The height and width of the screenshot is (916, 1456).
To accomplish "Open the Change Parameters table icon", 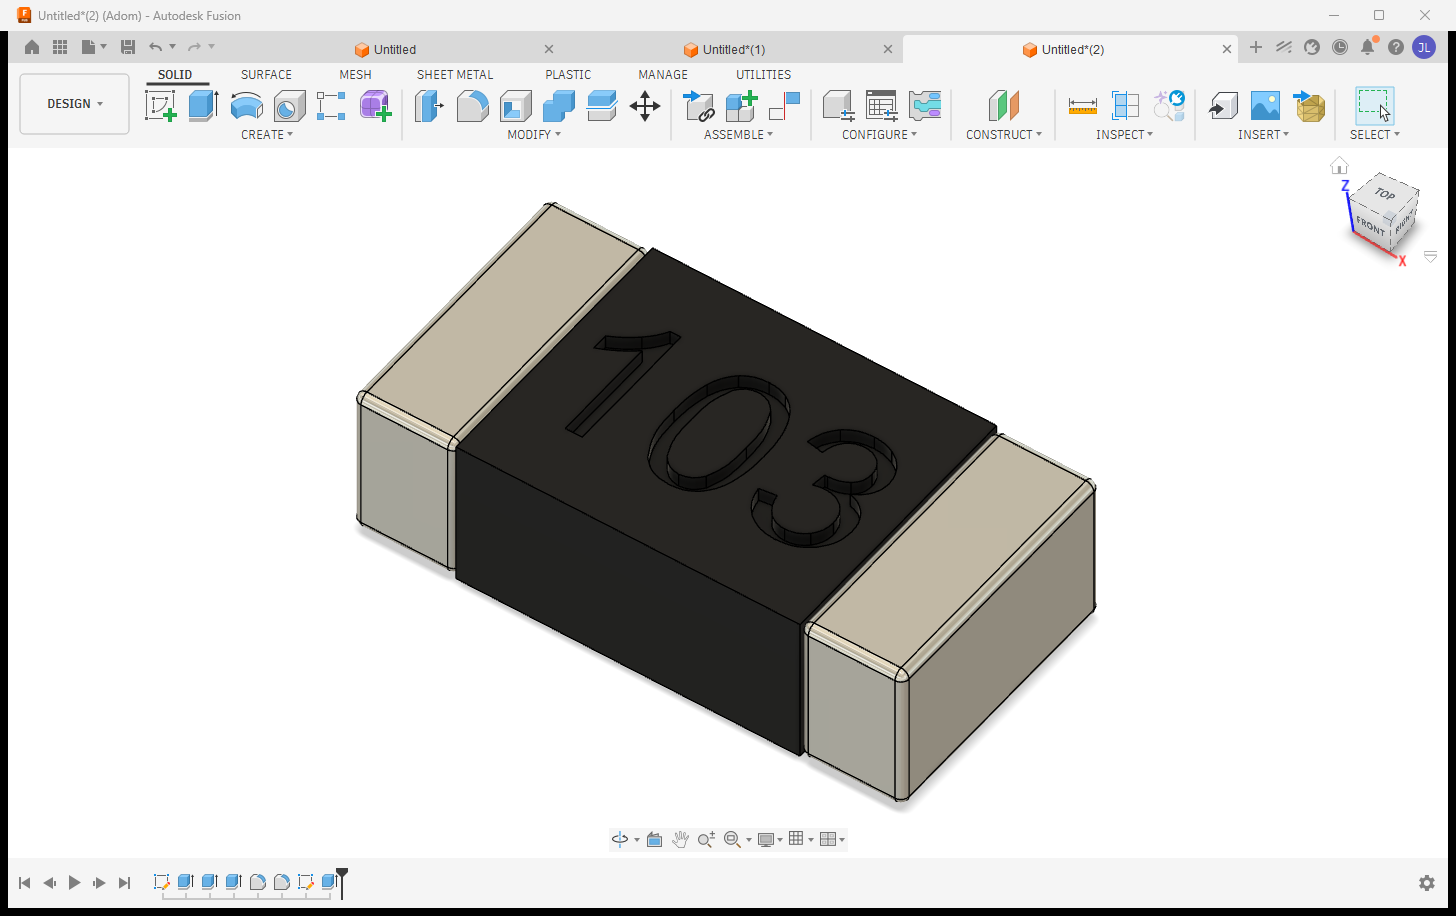I will [x=882, y=105].
